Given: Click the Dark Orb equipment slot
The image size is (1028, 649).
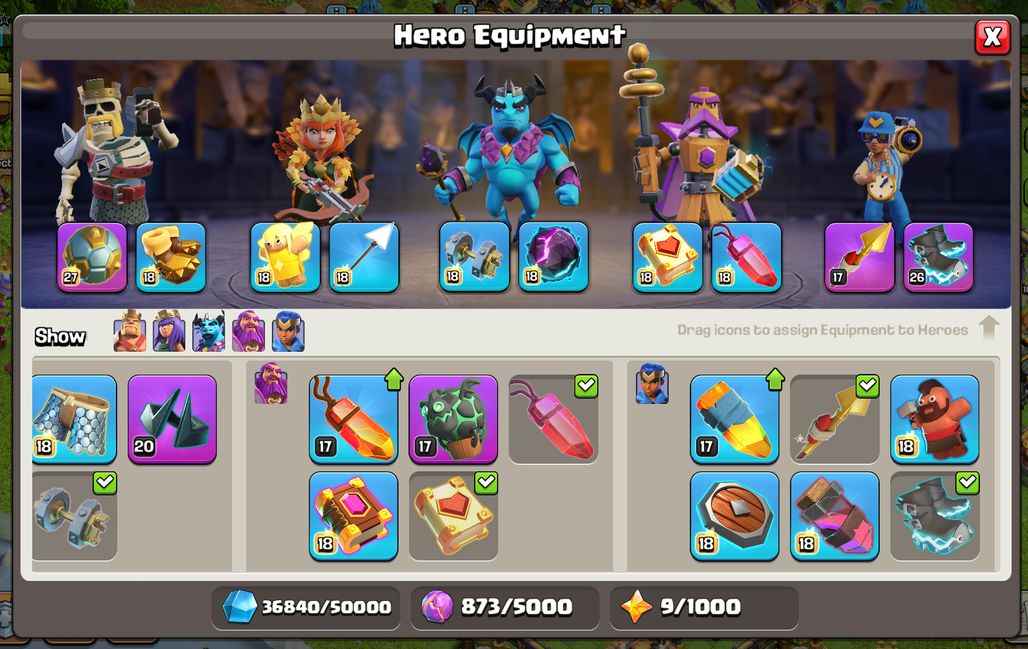Looking at the screenshot, I should pos(553,257).
